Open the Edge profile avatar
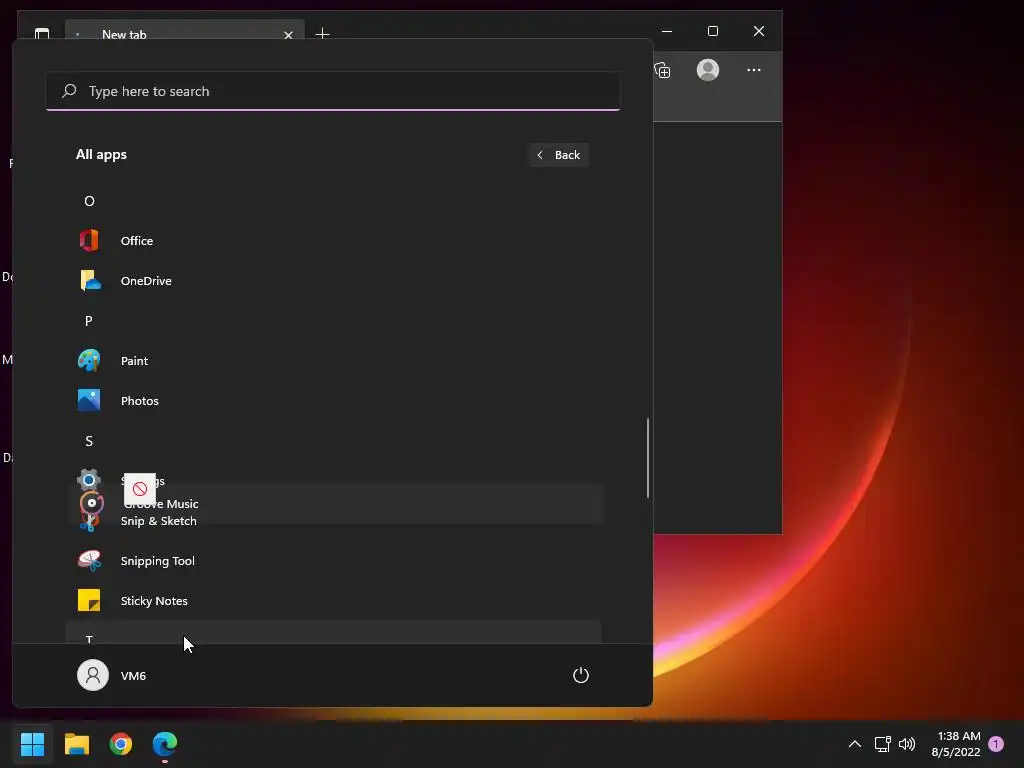The width and height of the screenshot is (1024, 768). [708, 70]
